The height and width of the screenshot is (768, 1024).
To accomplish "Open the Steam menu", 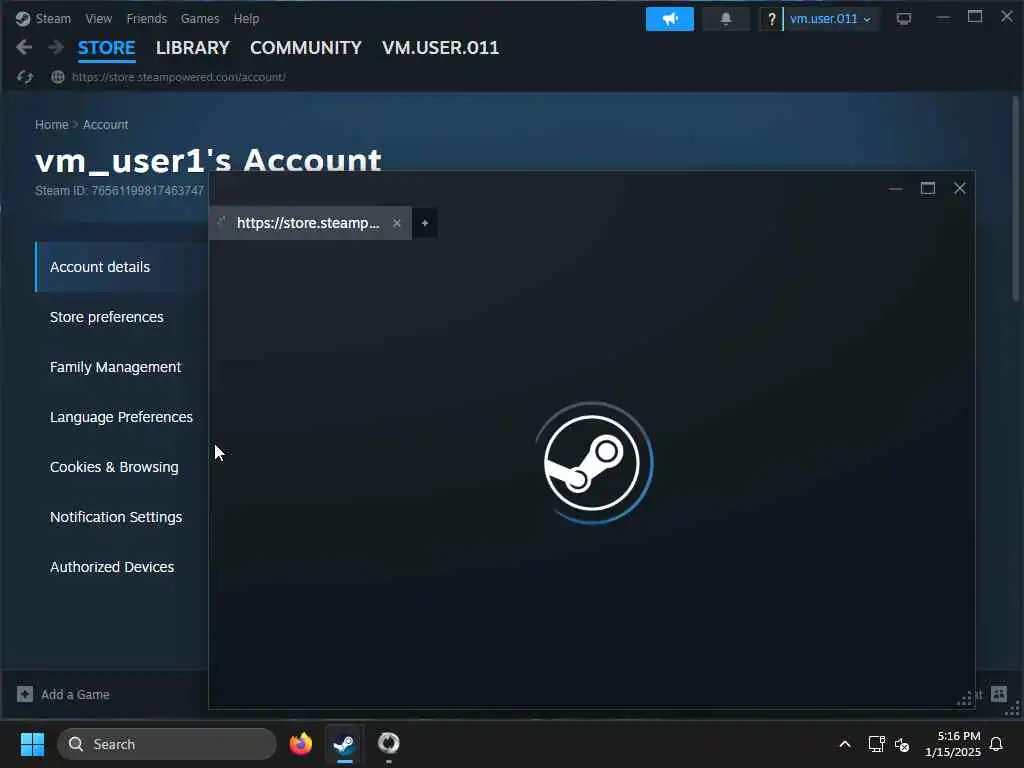I will pyautogui.click(x=53, y=18).
